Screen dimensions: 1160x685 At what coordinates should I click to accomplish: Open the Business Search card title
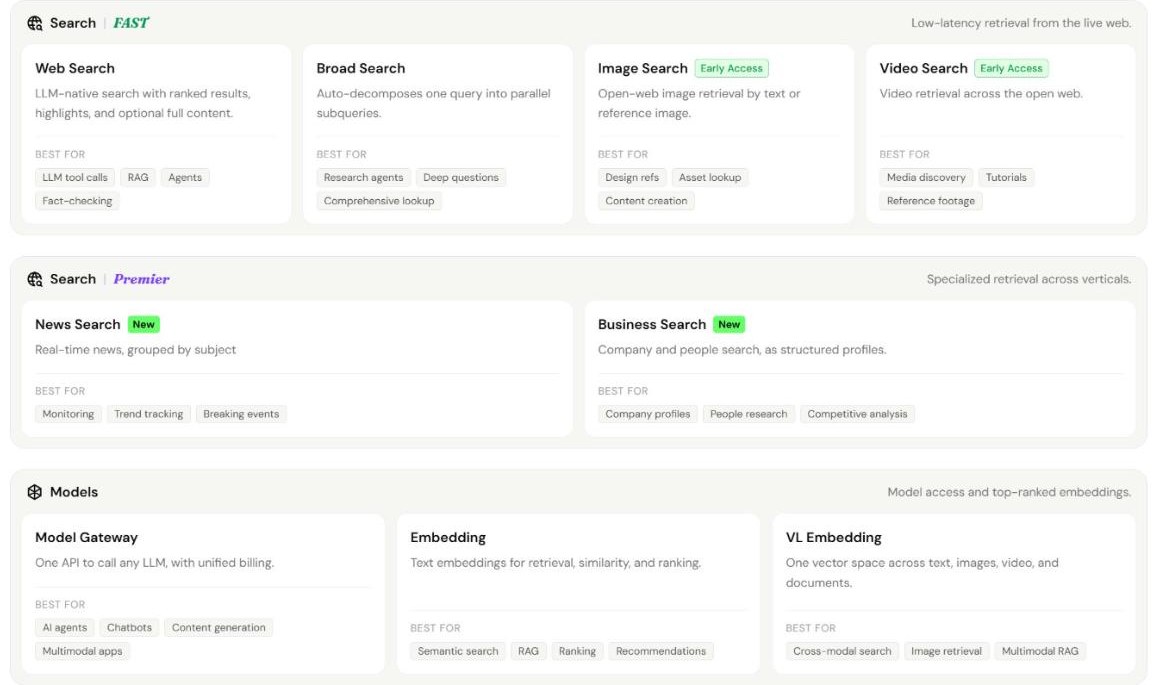click(652, 324)
